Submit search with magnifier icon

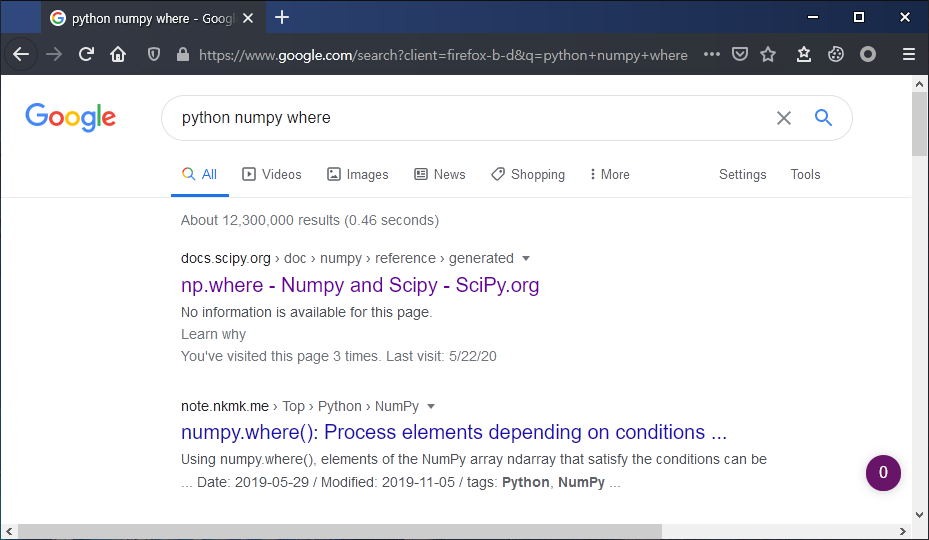[x=823, y=117]
